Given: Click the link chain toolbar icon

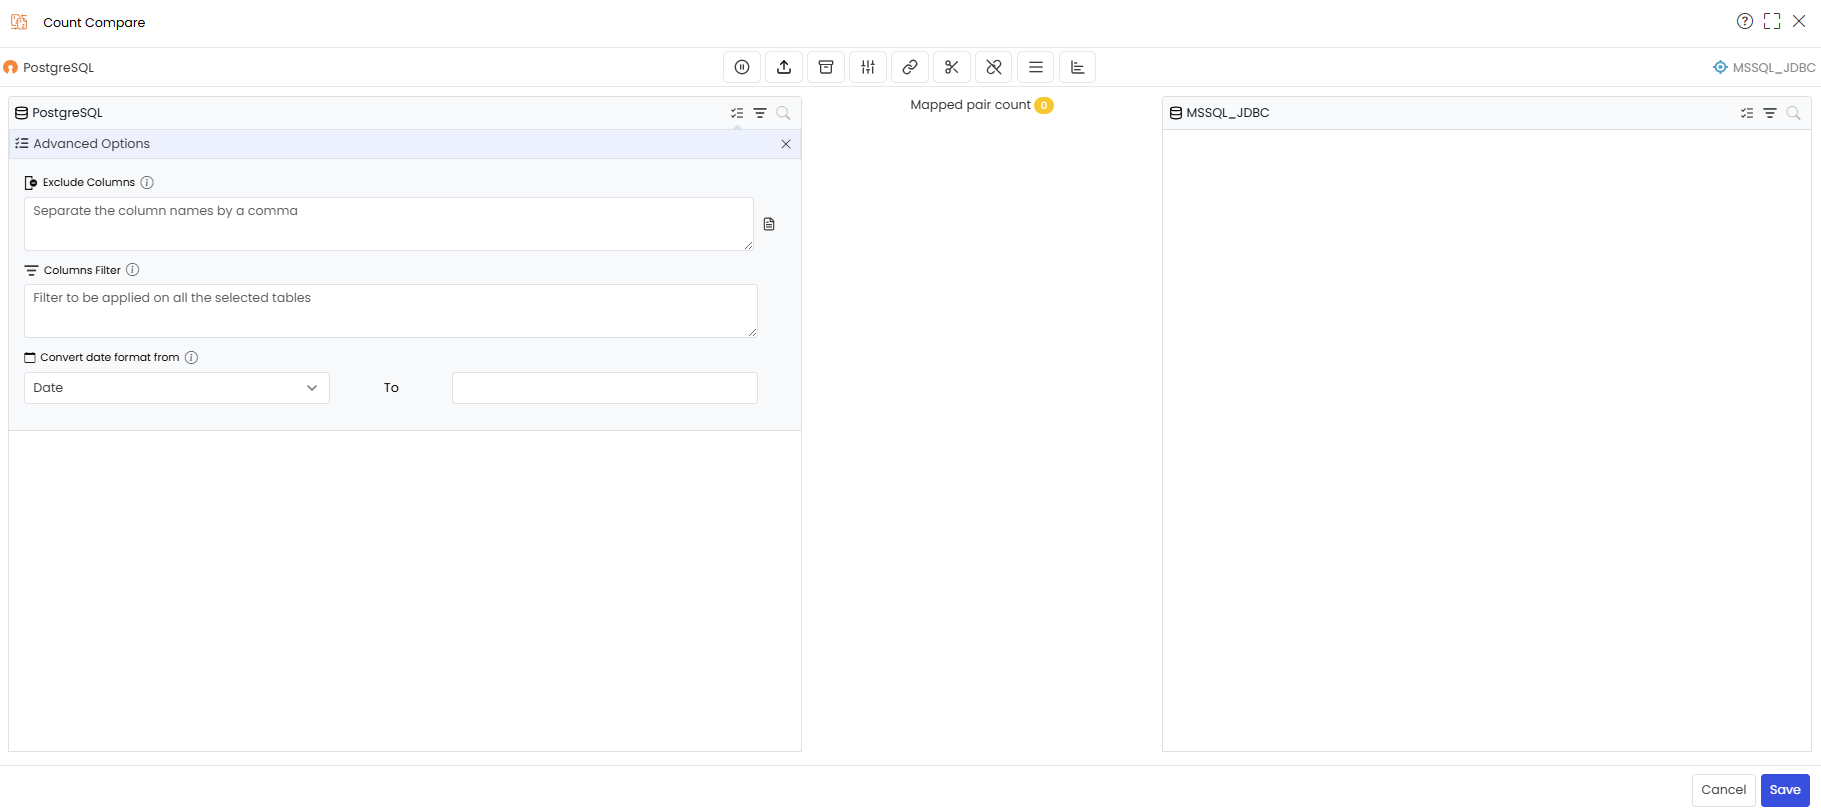Looking at the screenshot, I should [910, 67].
